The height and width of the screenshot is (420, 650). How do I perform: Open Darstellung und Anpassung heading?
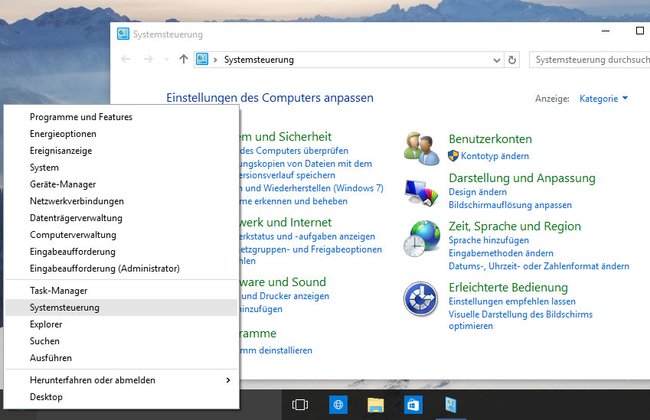pyautogui.click(x=522, y=178)
